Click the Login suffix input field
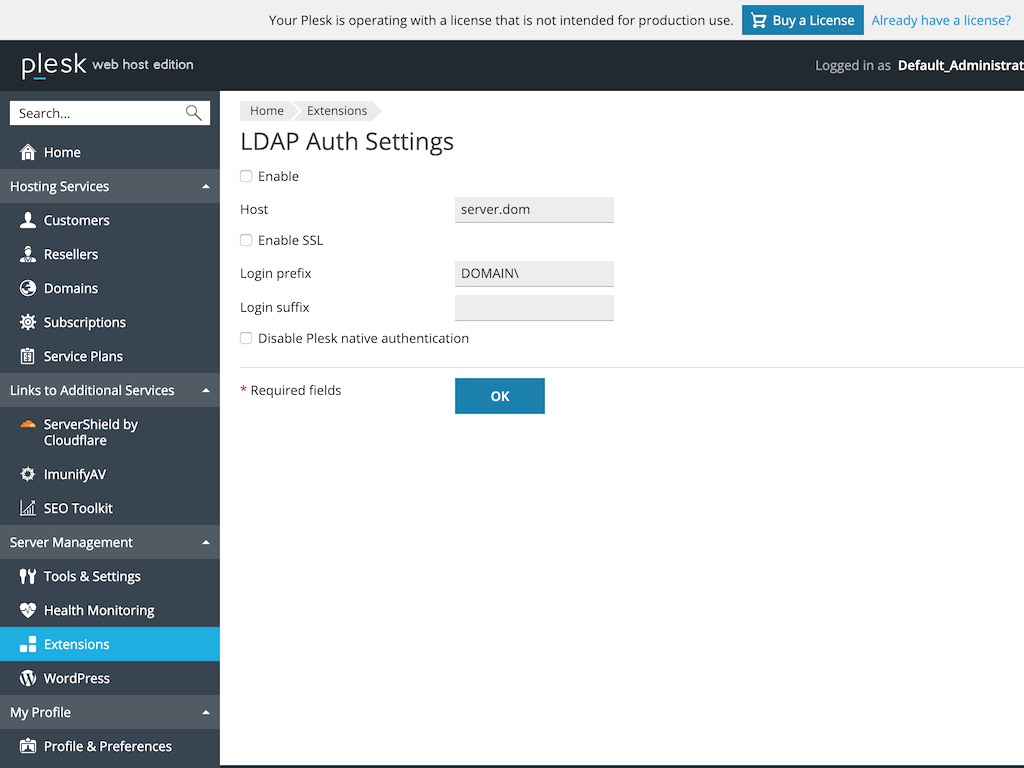The height and width of the screenshot is (768, 1024). pos(534,307)
